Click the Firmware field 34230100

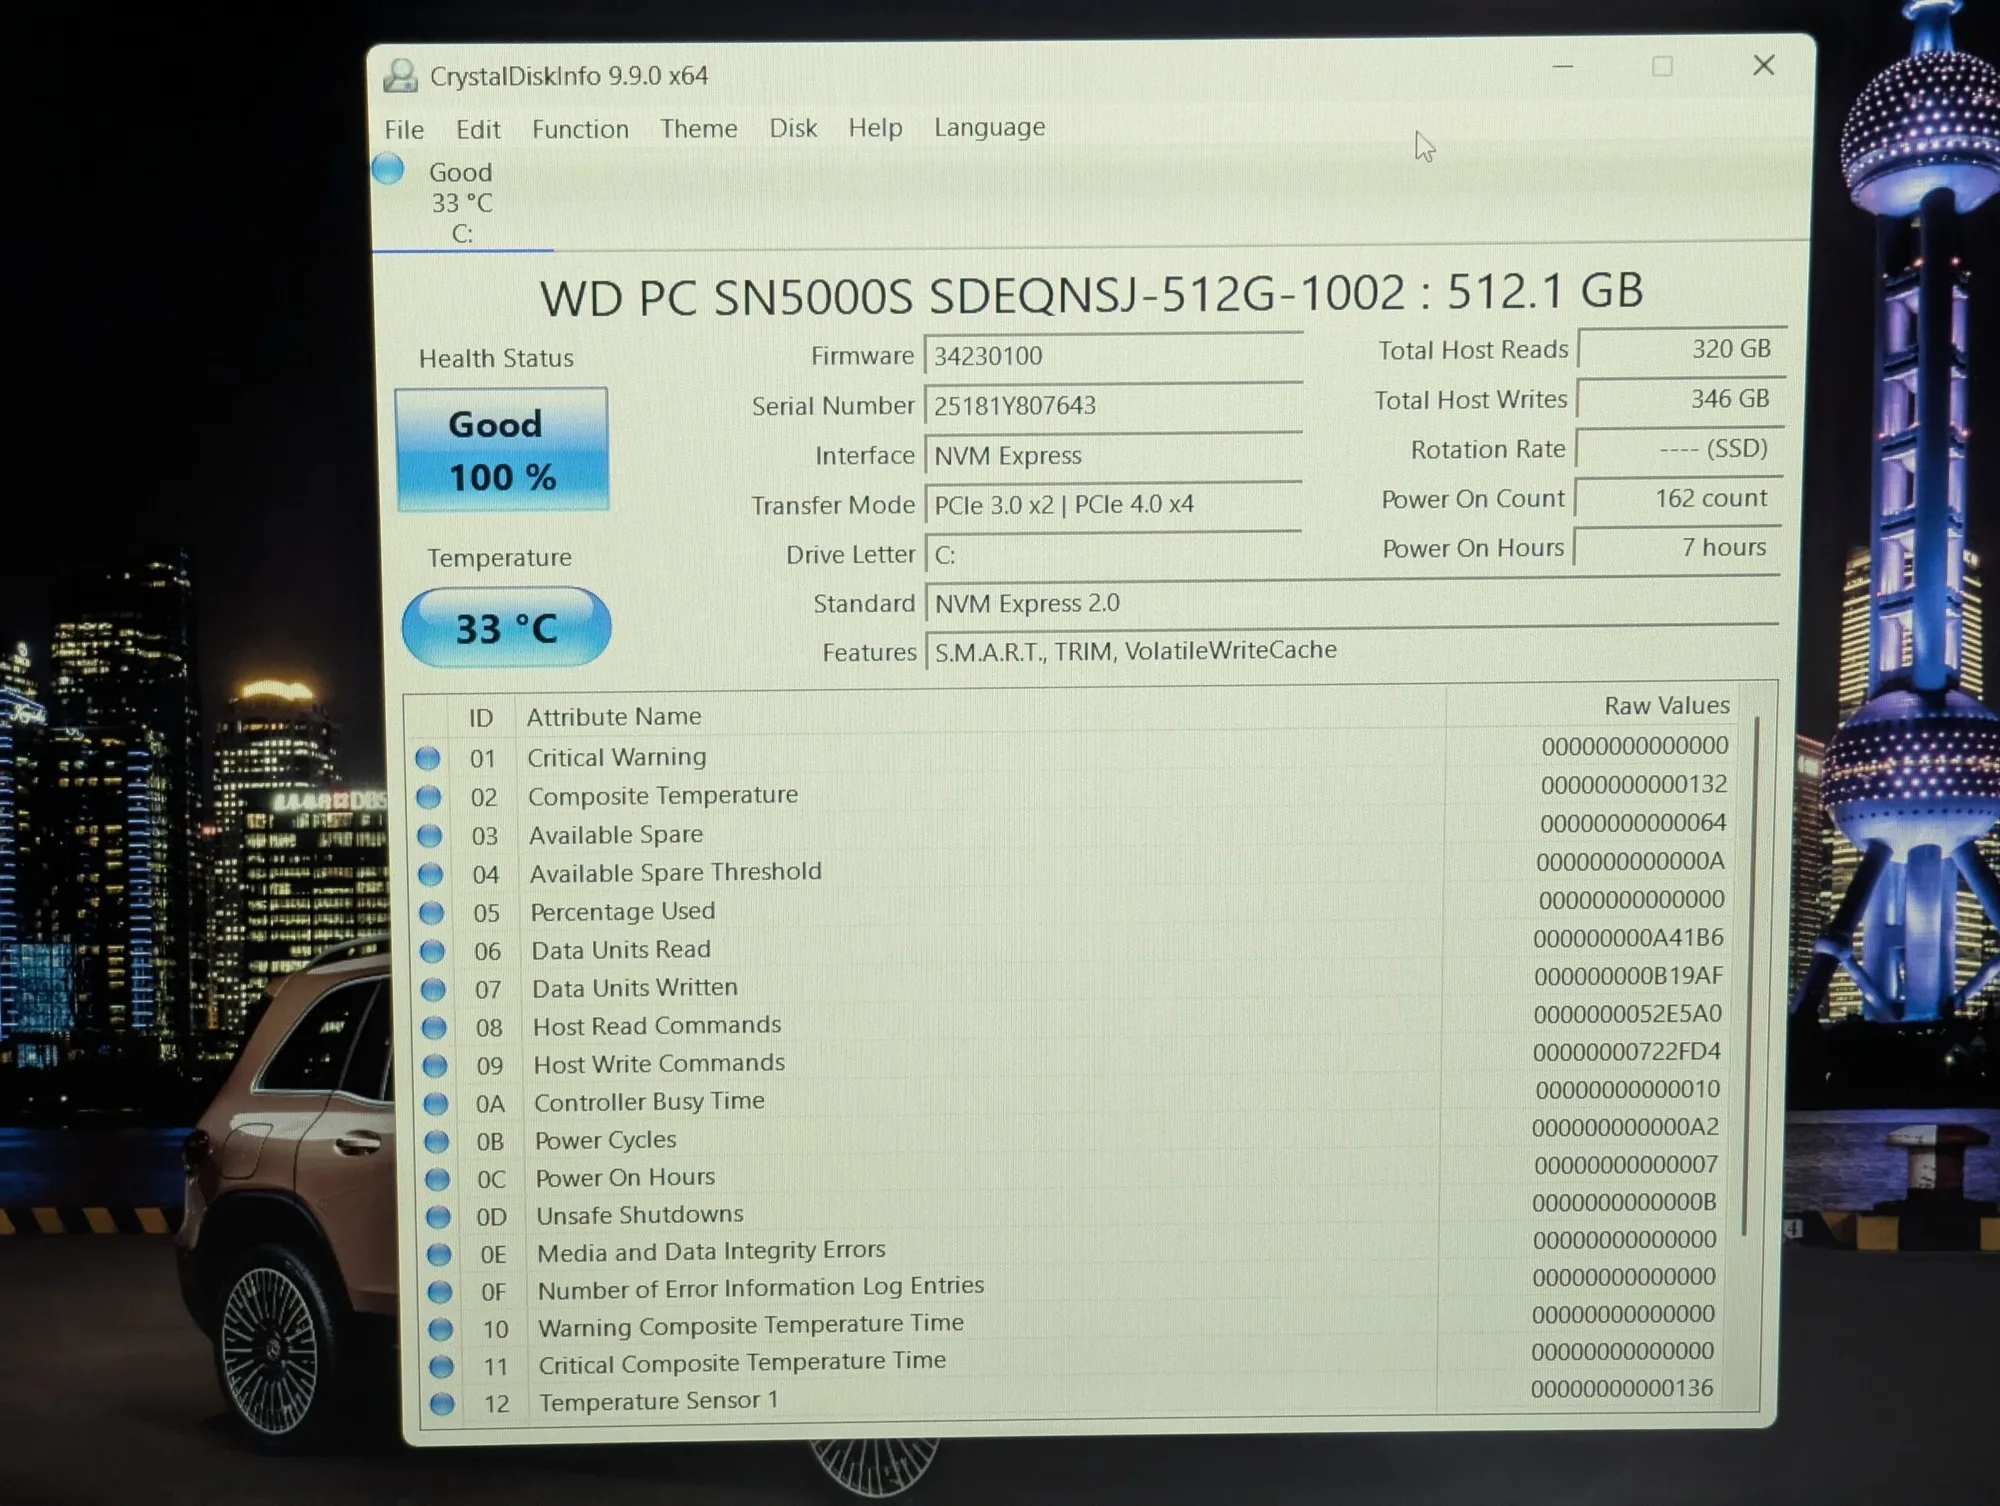[1113, 356]
